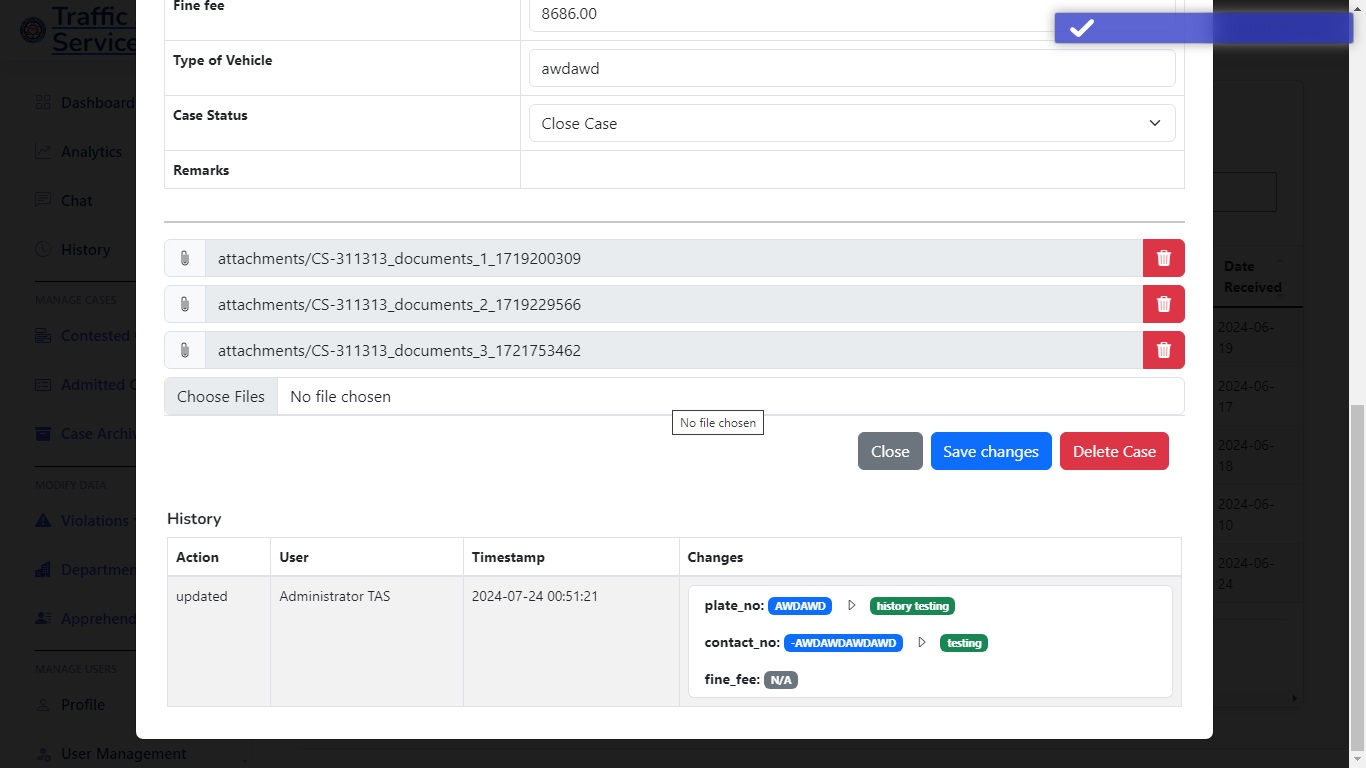Click the arrow between AWDAWD and history testing
Image resolution: width=1366 pixels, height=768 pixels.
tap(852, 606)
